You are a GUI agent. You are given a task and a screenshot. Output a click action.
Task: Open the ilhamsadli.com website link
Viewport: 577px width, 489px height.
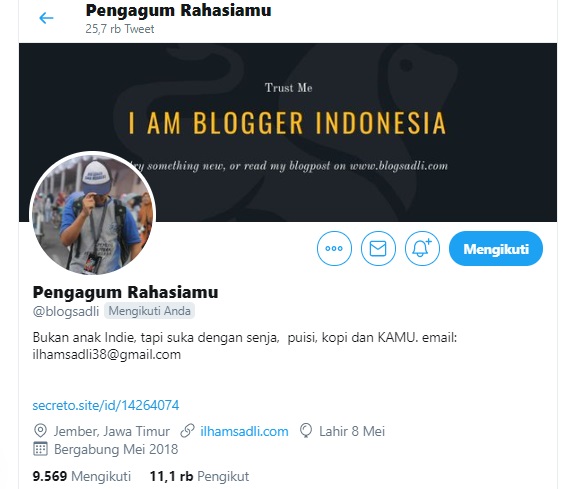244,431
